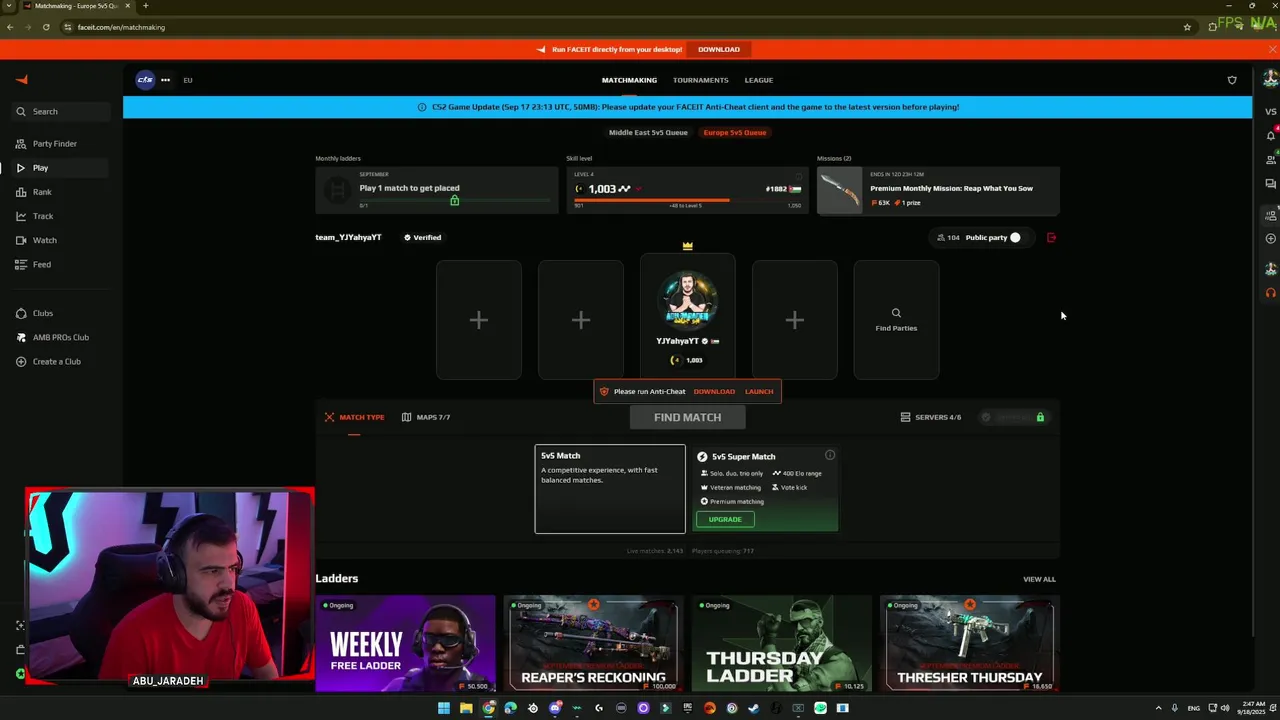
Task: Open the VS icon in the right rail
Action: pos(1271,111)
